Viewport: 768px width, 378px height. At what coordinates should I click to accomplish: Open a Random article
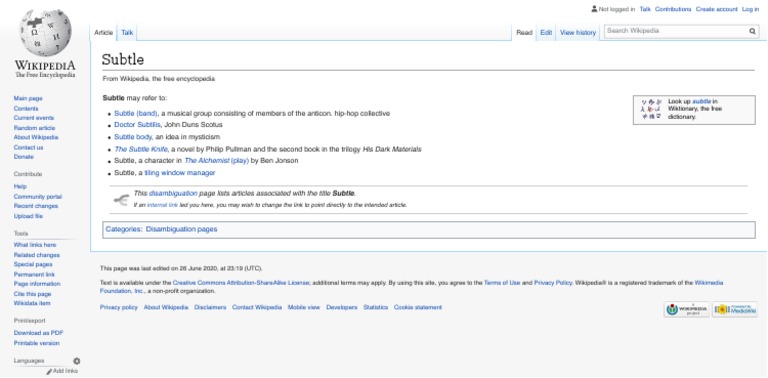point(34,128)
